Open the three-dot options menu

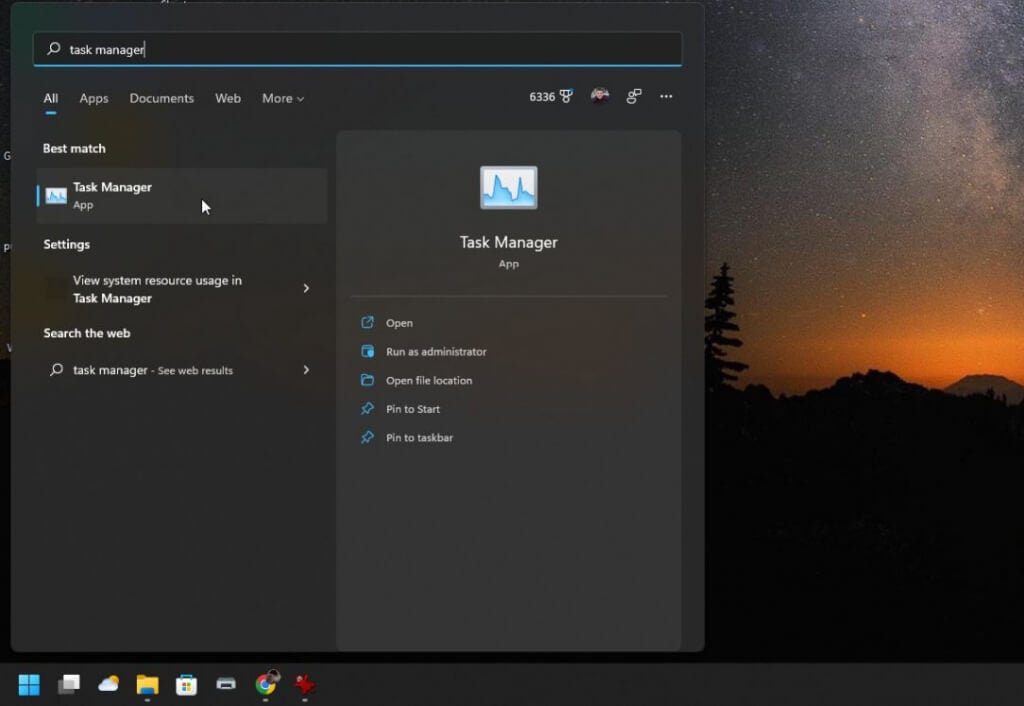[x=666, y=97]
